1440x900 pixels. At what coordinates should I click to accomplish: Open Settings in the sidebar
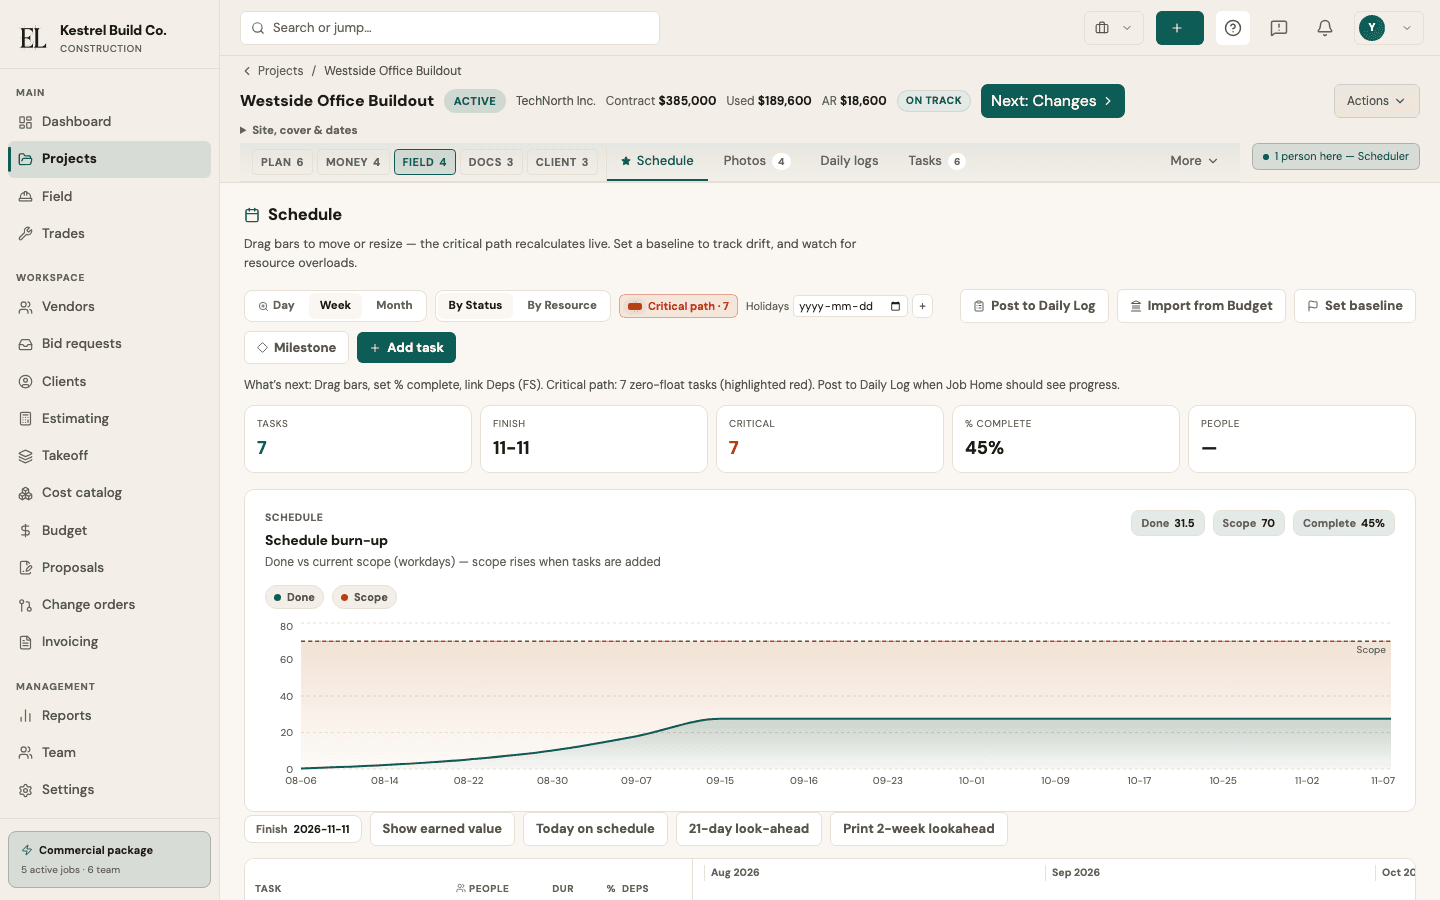point(109,790)
